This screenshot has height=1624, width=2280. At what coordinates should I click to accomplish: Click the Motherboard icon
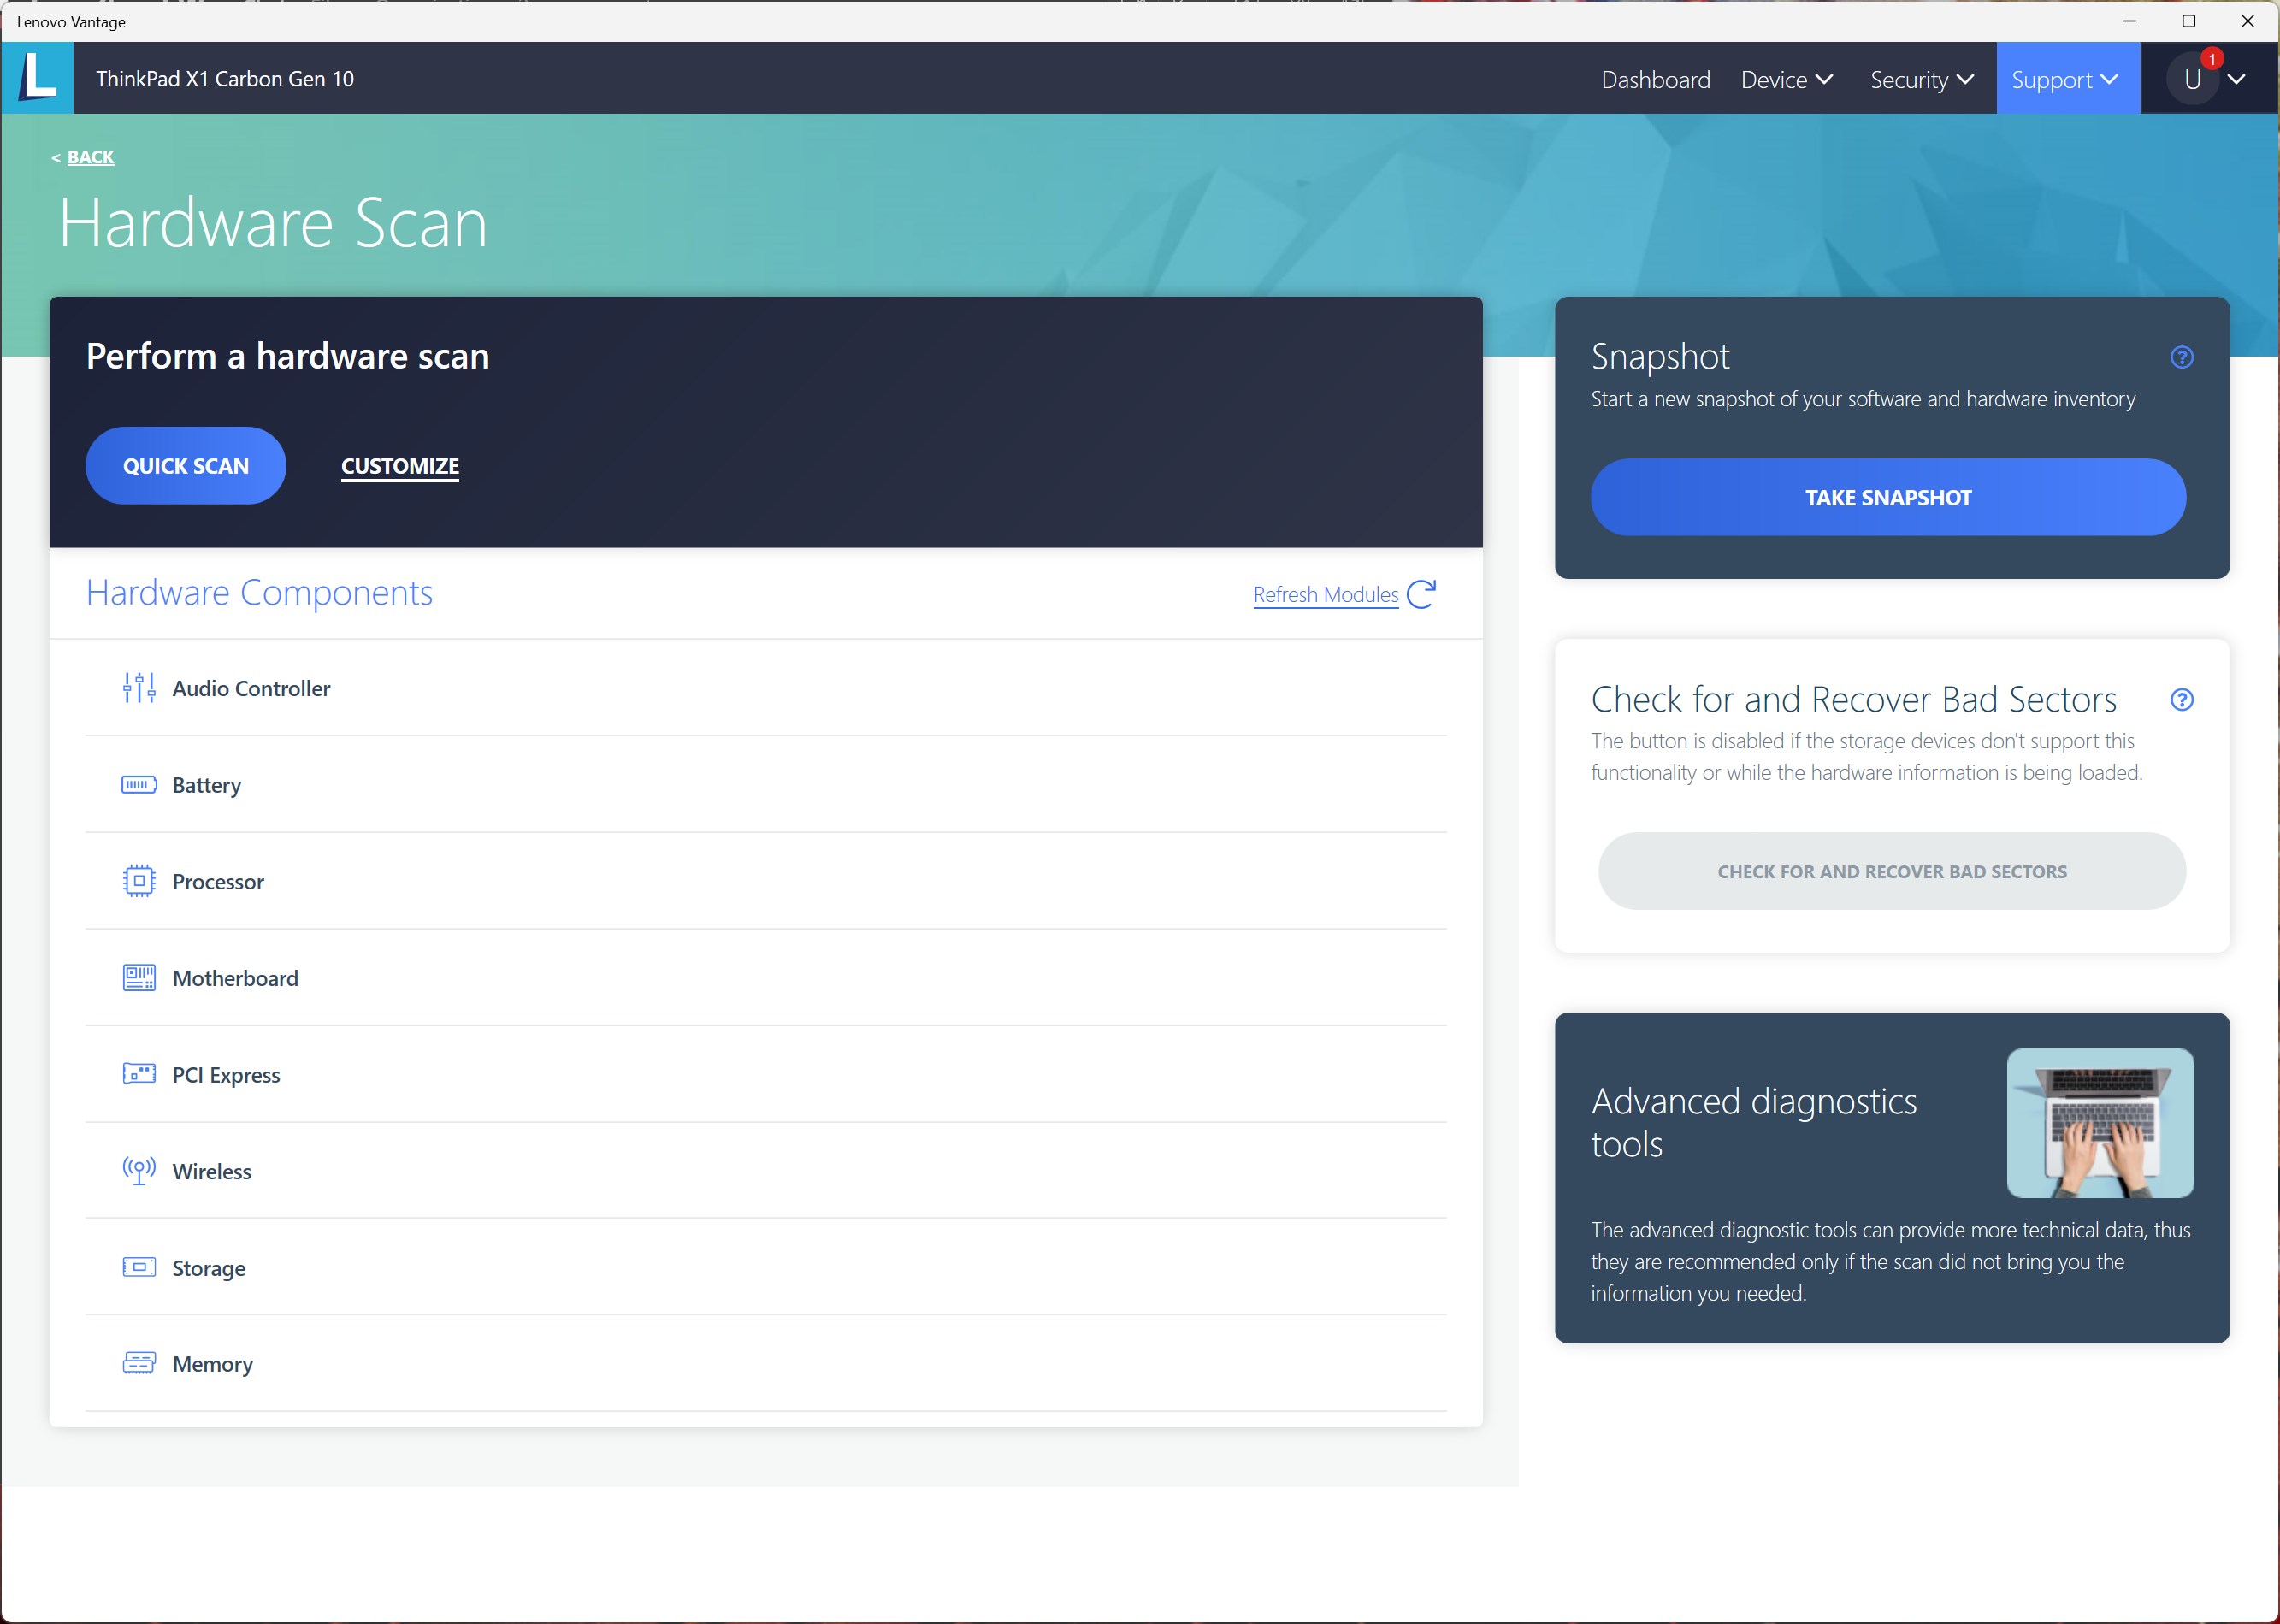coord(139,978)
